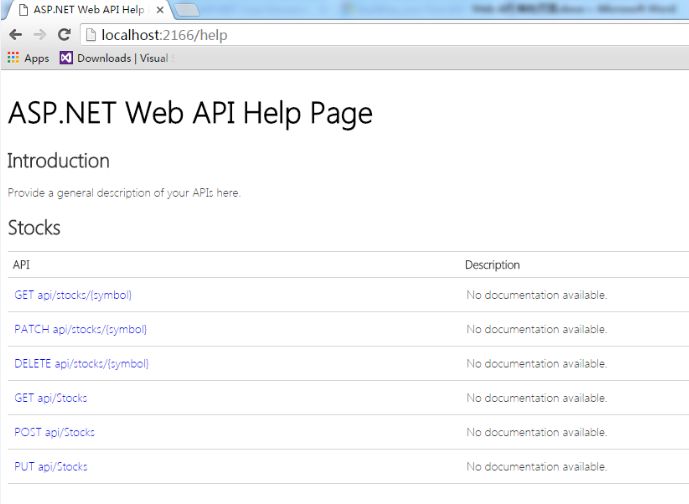Open the DELETE api/stocks/{symbol} link

(81, 363)
